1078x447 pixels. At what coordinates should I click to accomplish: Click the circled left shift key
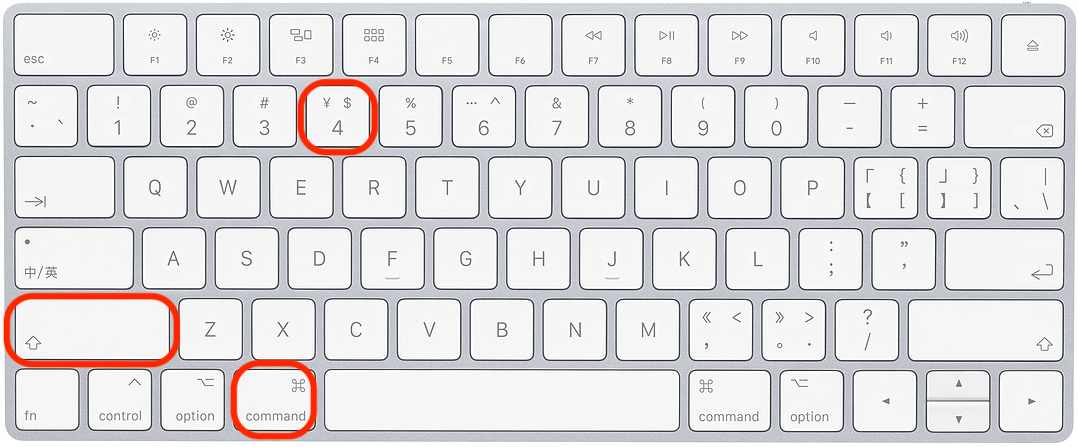click(x=91, y=329)
